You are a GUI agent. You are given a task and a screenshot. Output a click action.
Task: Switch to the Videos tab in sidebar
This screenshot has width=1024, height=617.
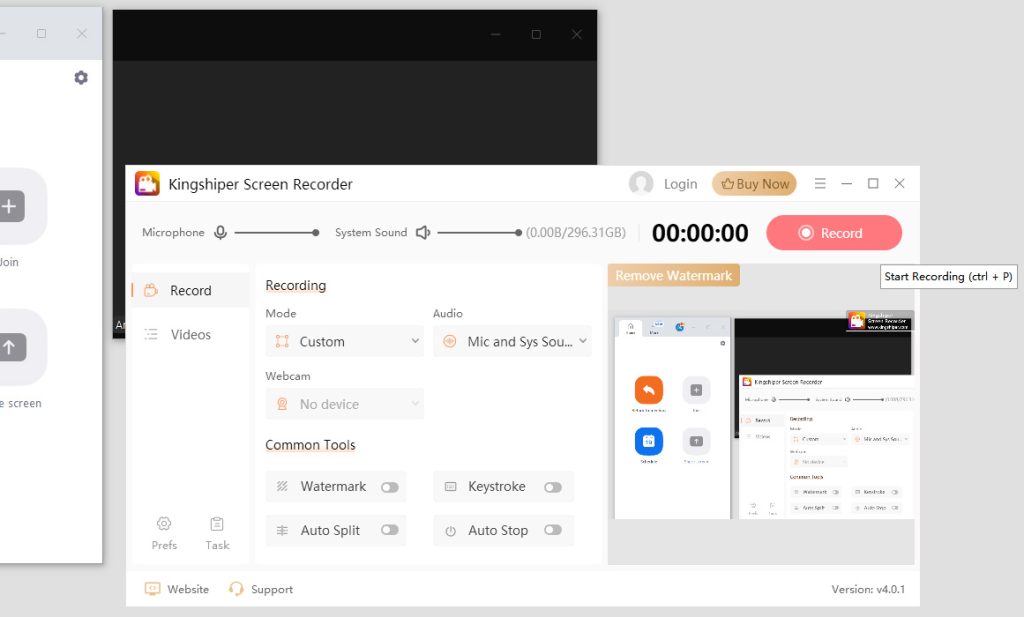pyautogui.click(x=190, y=334)
